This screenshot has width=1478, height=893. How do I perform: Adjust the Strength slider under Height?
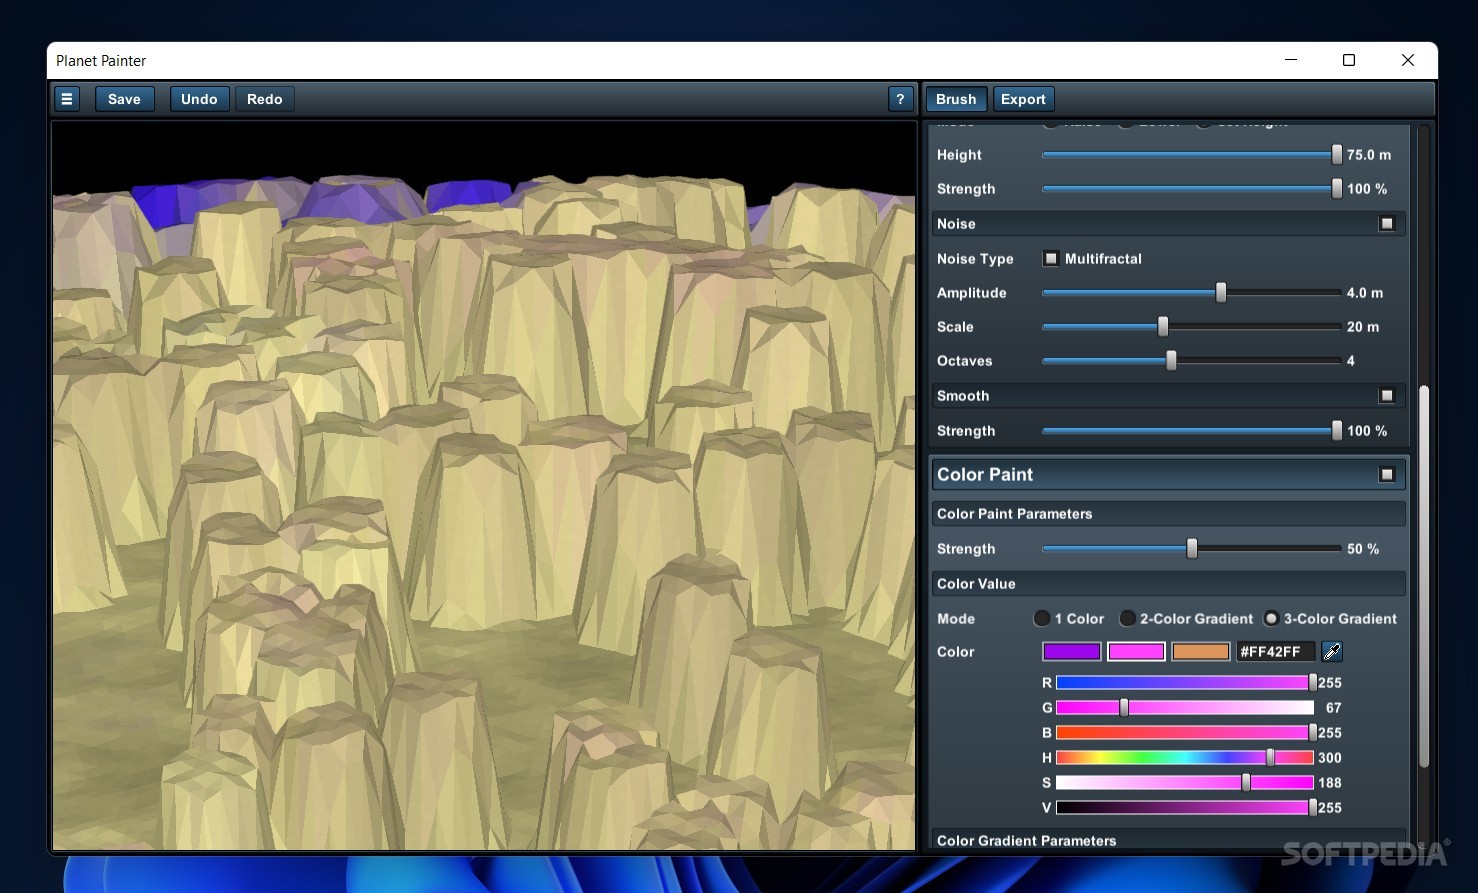(x=1337, y=189)
